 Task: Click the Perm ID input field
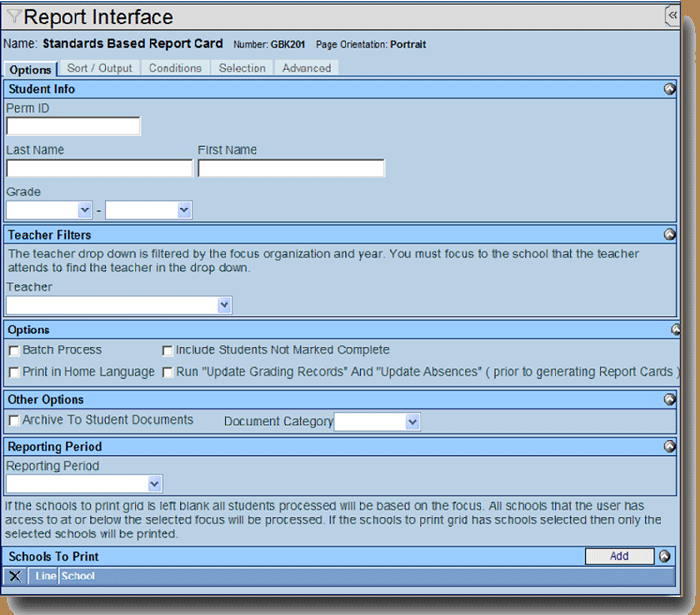coord(73,126)
